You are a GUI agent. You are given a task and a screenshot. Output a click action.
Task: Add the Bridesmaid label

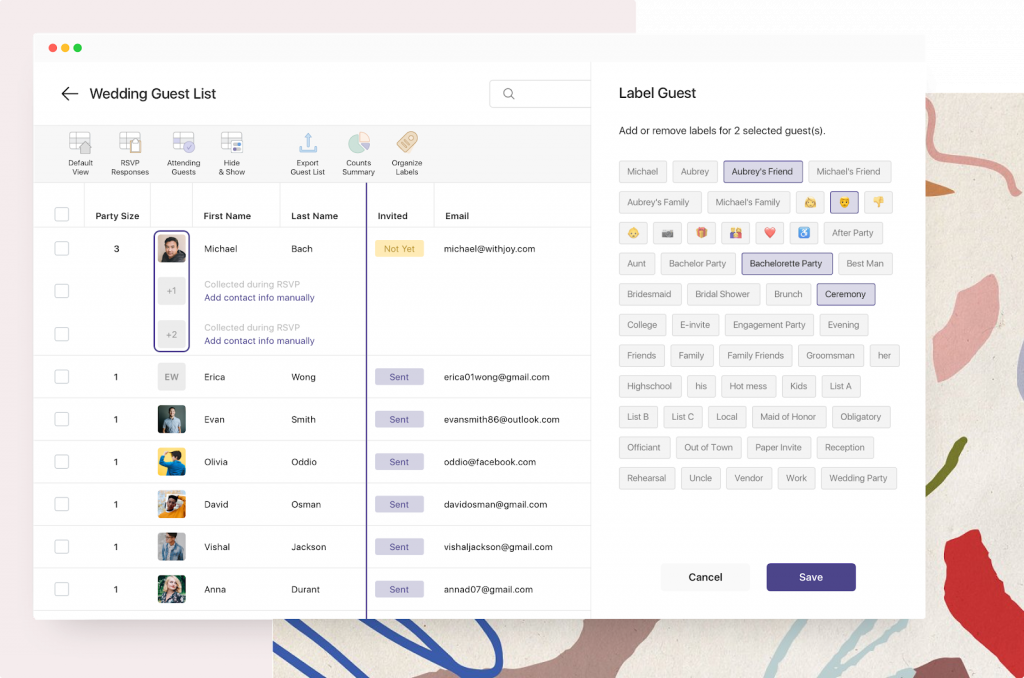(x=649, y=295)
